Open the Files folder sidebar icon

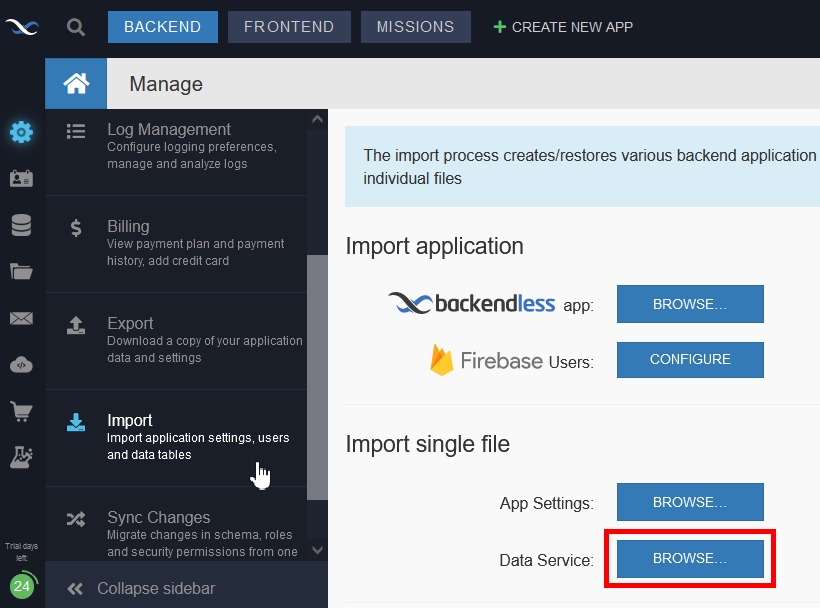coord(21,271)
